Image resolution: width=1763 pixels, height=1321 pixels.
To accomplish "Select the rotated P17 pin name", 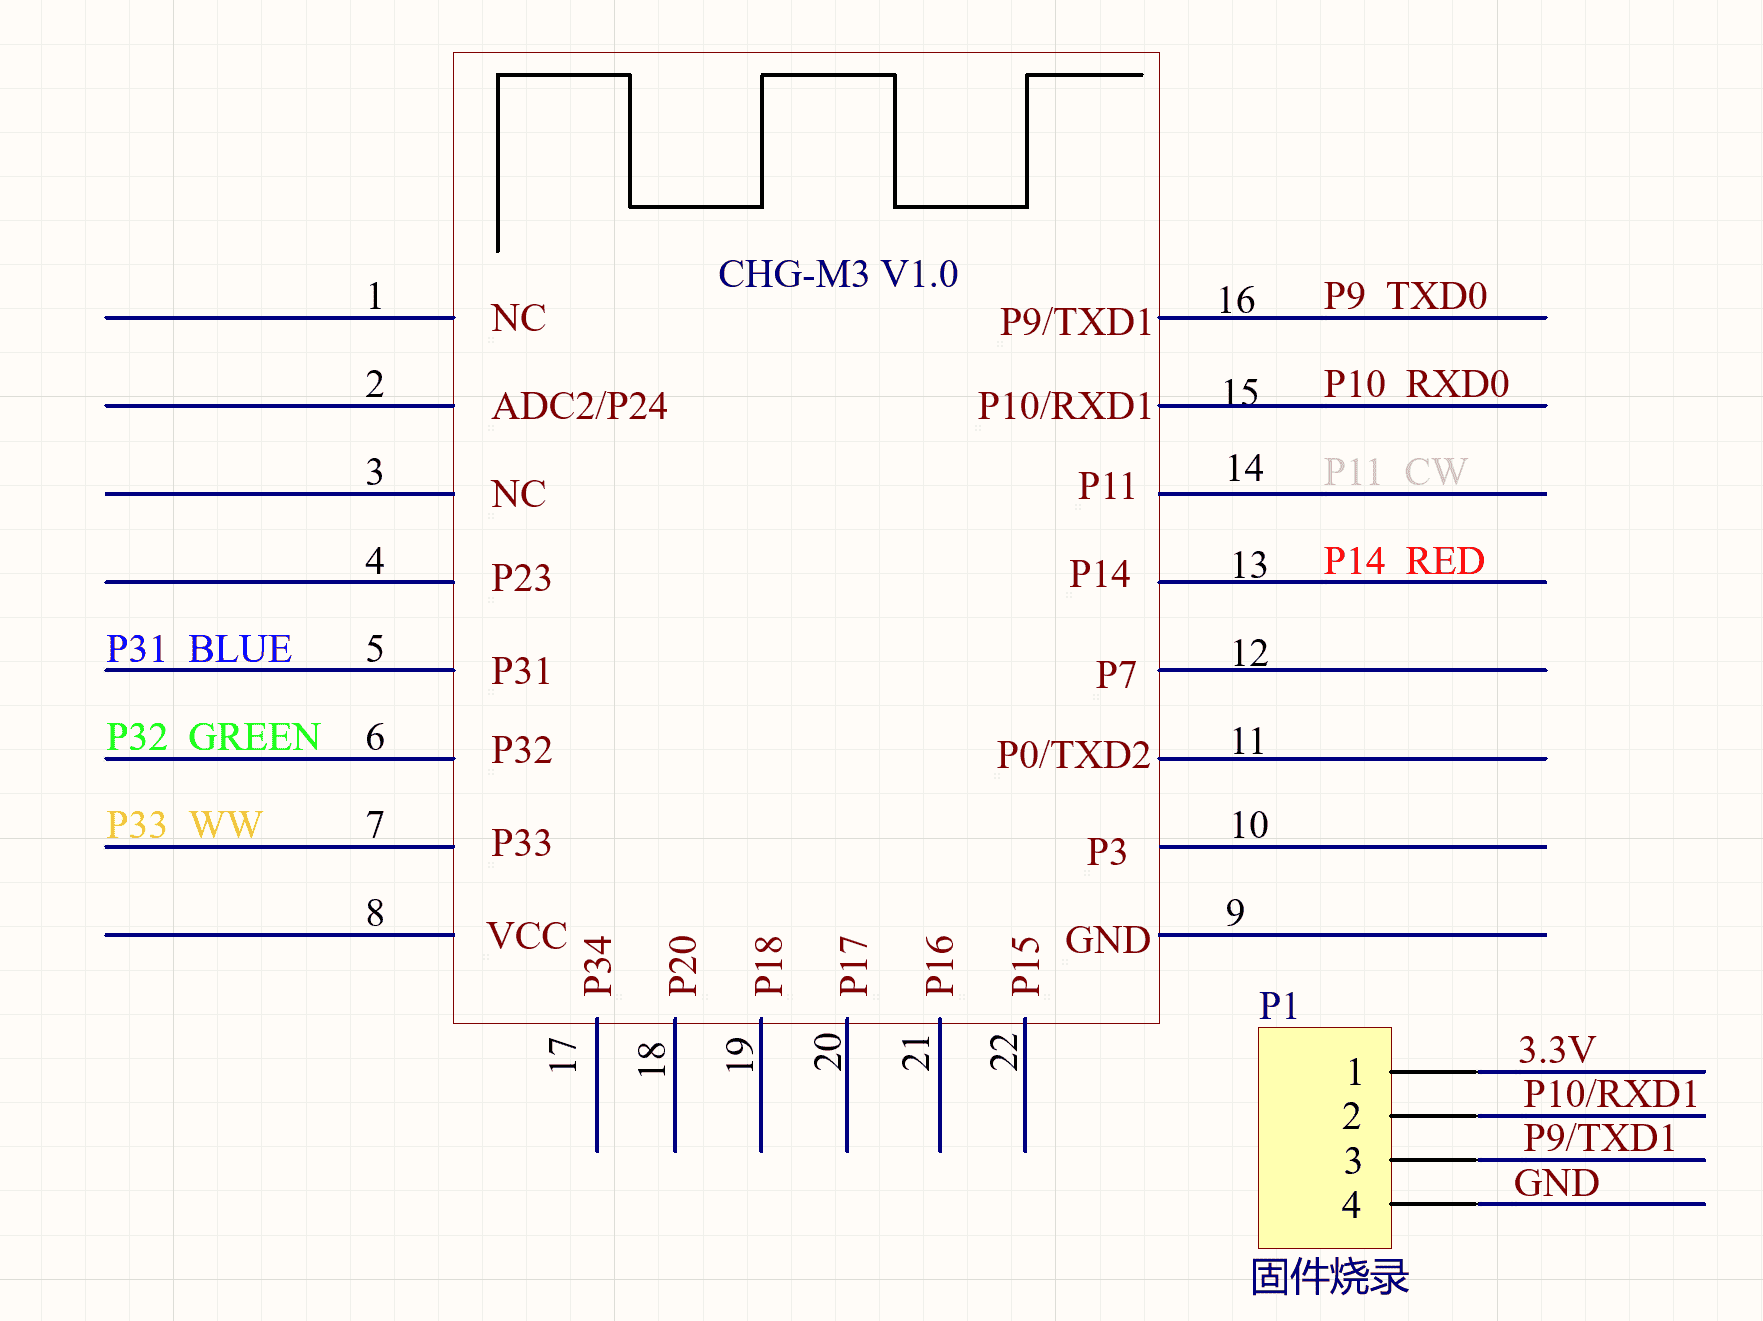I will (853, 966).
